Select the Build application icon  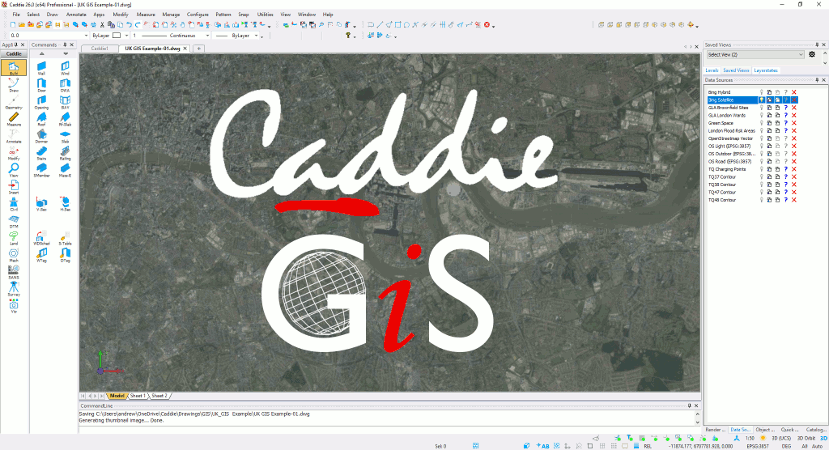(x=14, y=67)
